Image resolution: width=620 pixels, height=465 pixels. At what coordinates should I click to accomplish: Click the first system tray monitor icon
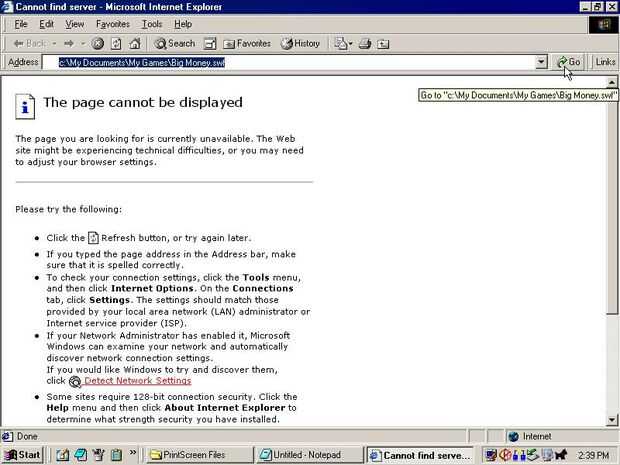[491, 455]
